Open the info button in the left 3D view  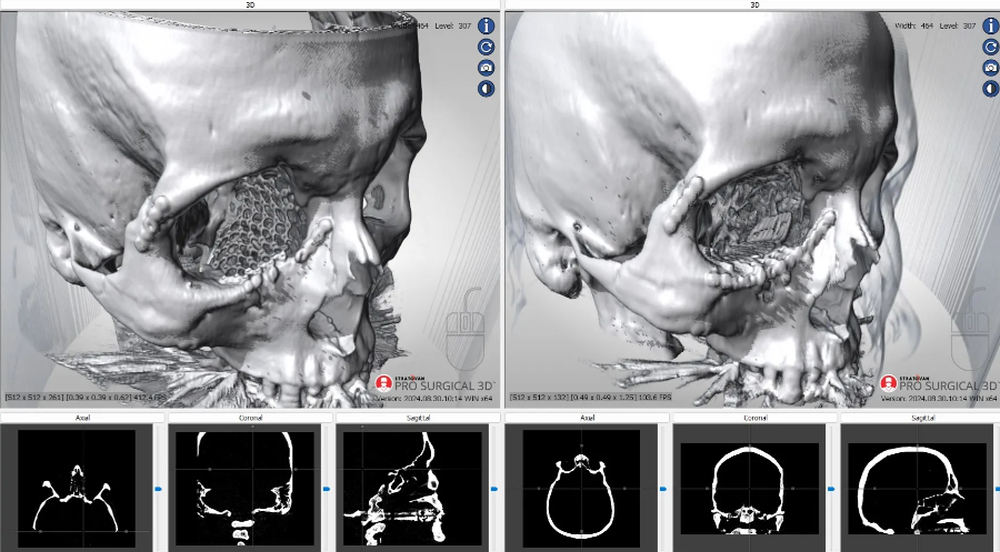486,26
